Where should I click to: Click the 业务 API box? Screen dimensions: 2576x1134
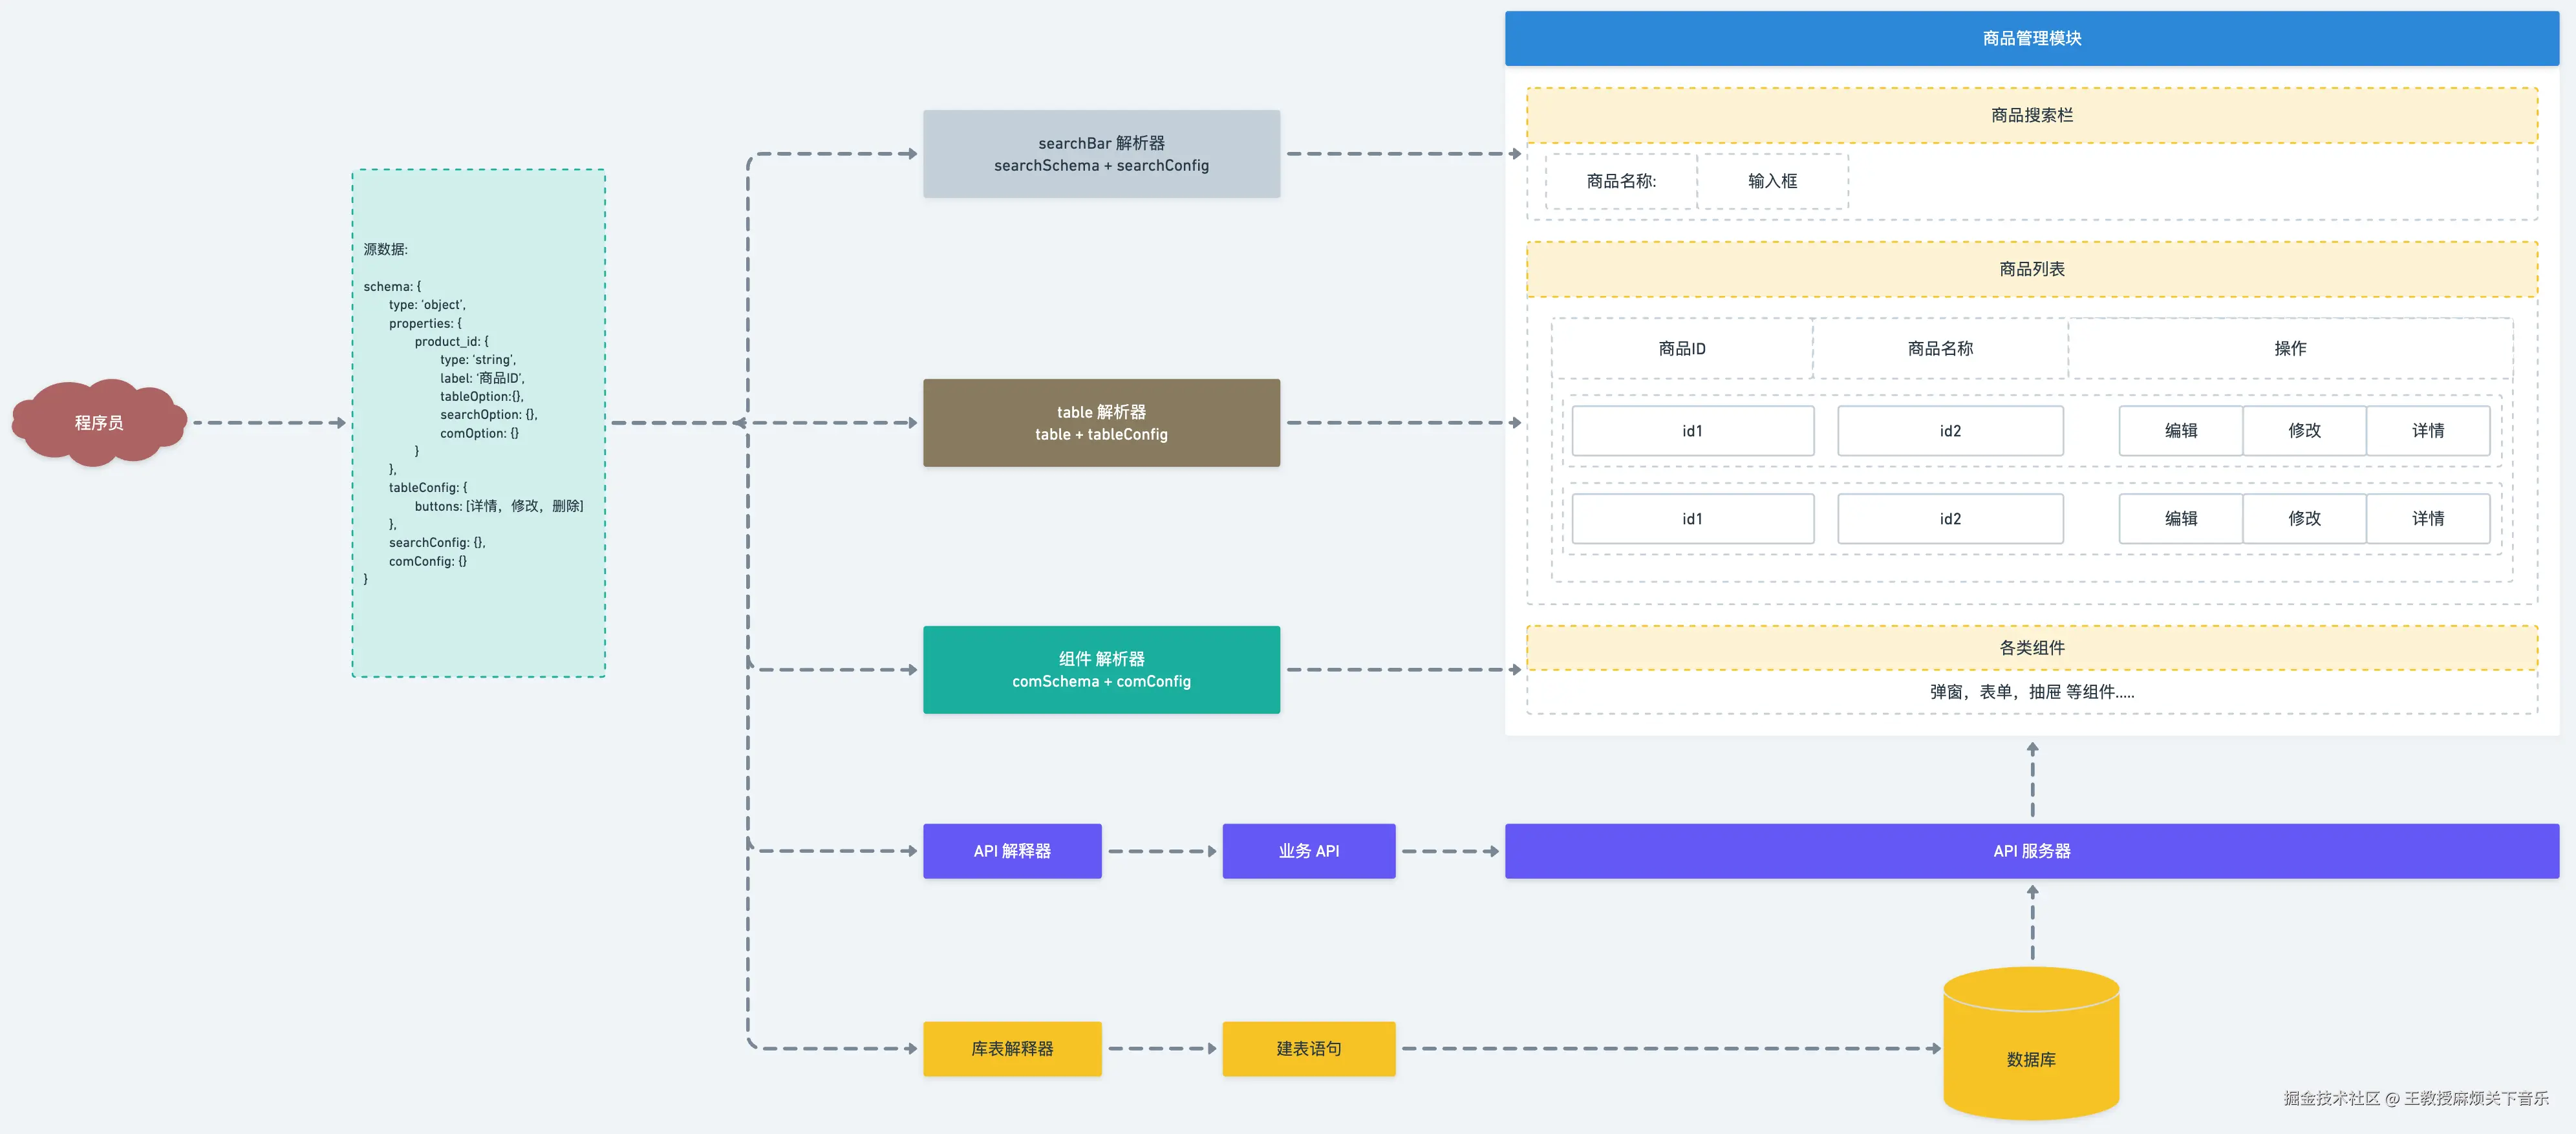click(x=1308, y=851)
